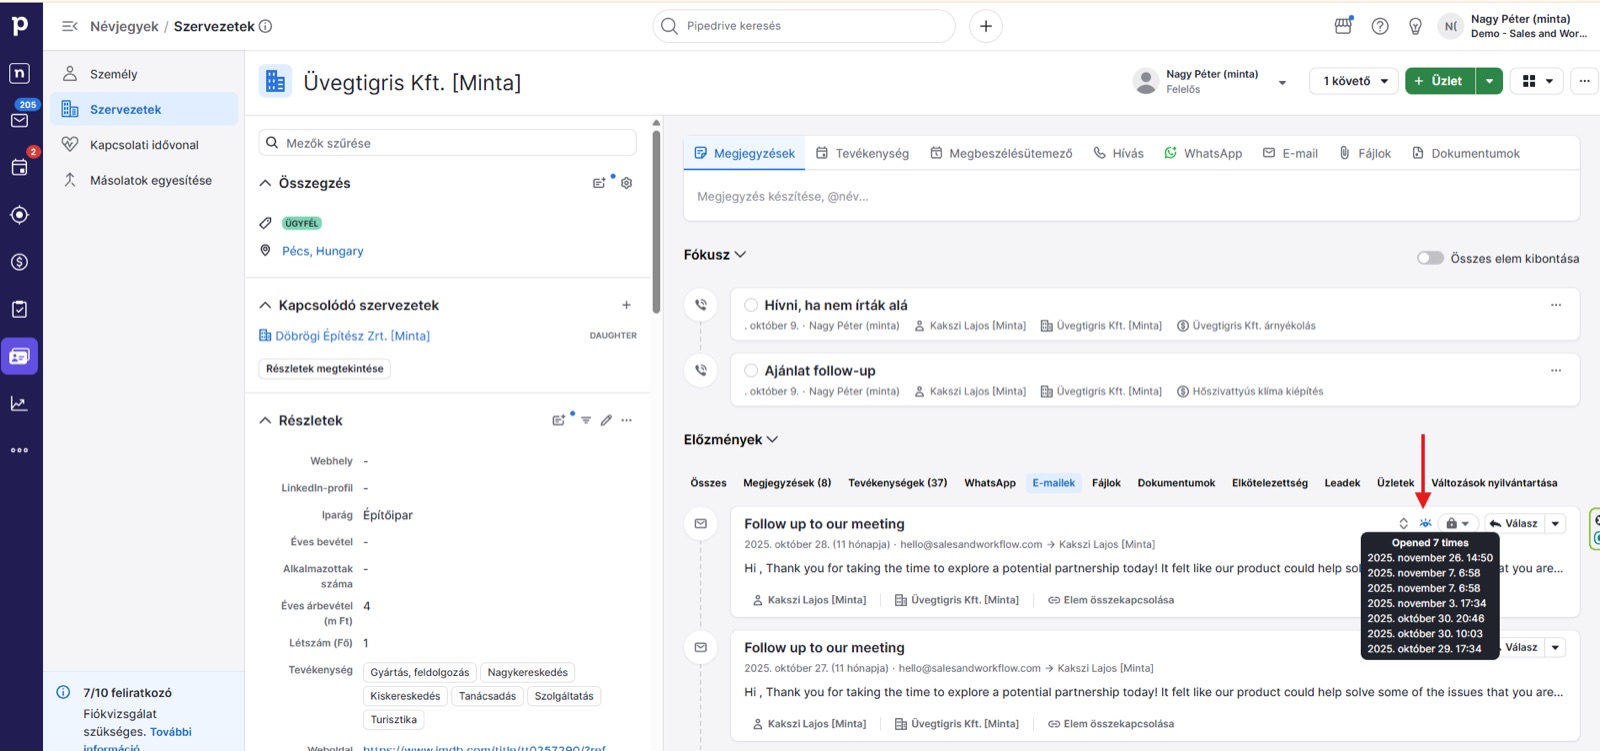Open the 1 követő dropdown
The image size is (1600, 751).
[1355, 81]
